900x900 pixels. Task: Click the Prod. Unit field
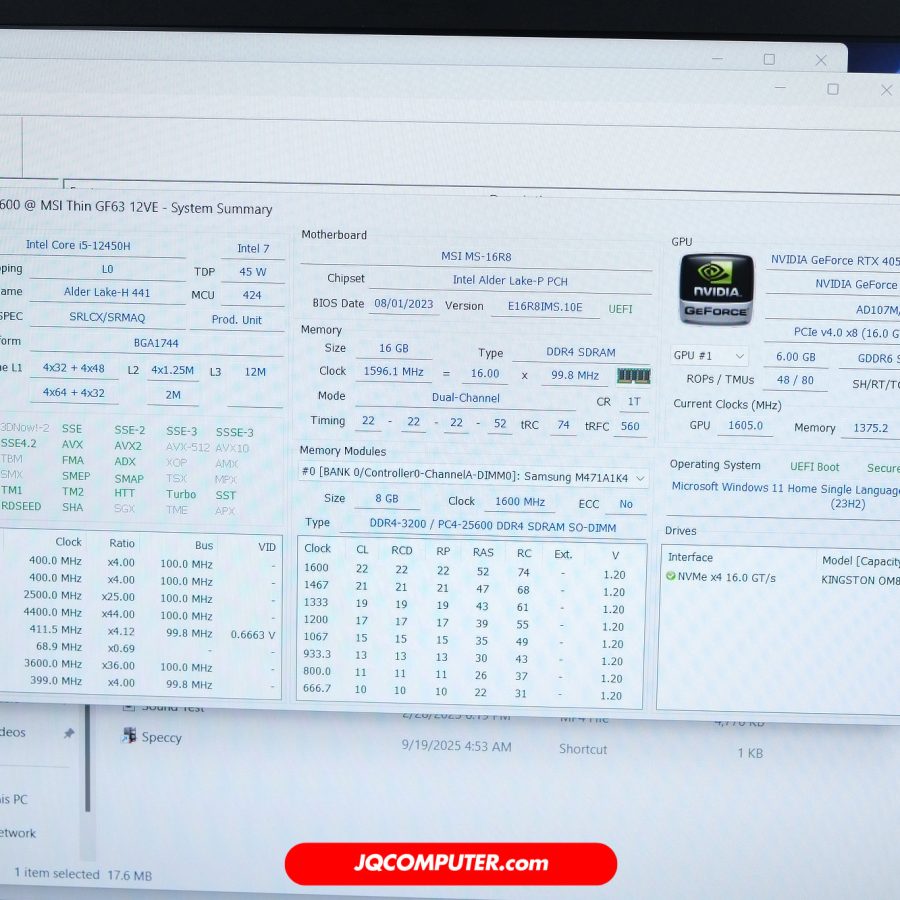(x=236, y=320)
